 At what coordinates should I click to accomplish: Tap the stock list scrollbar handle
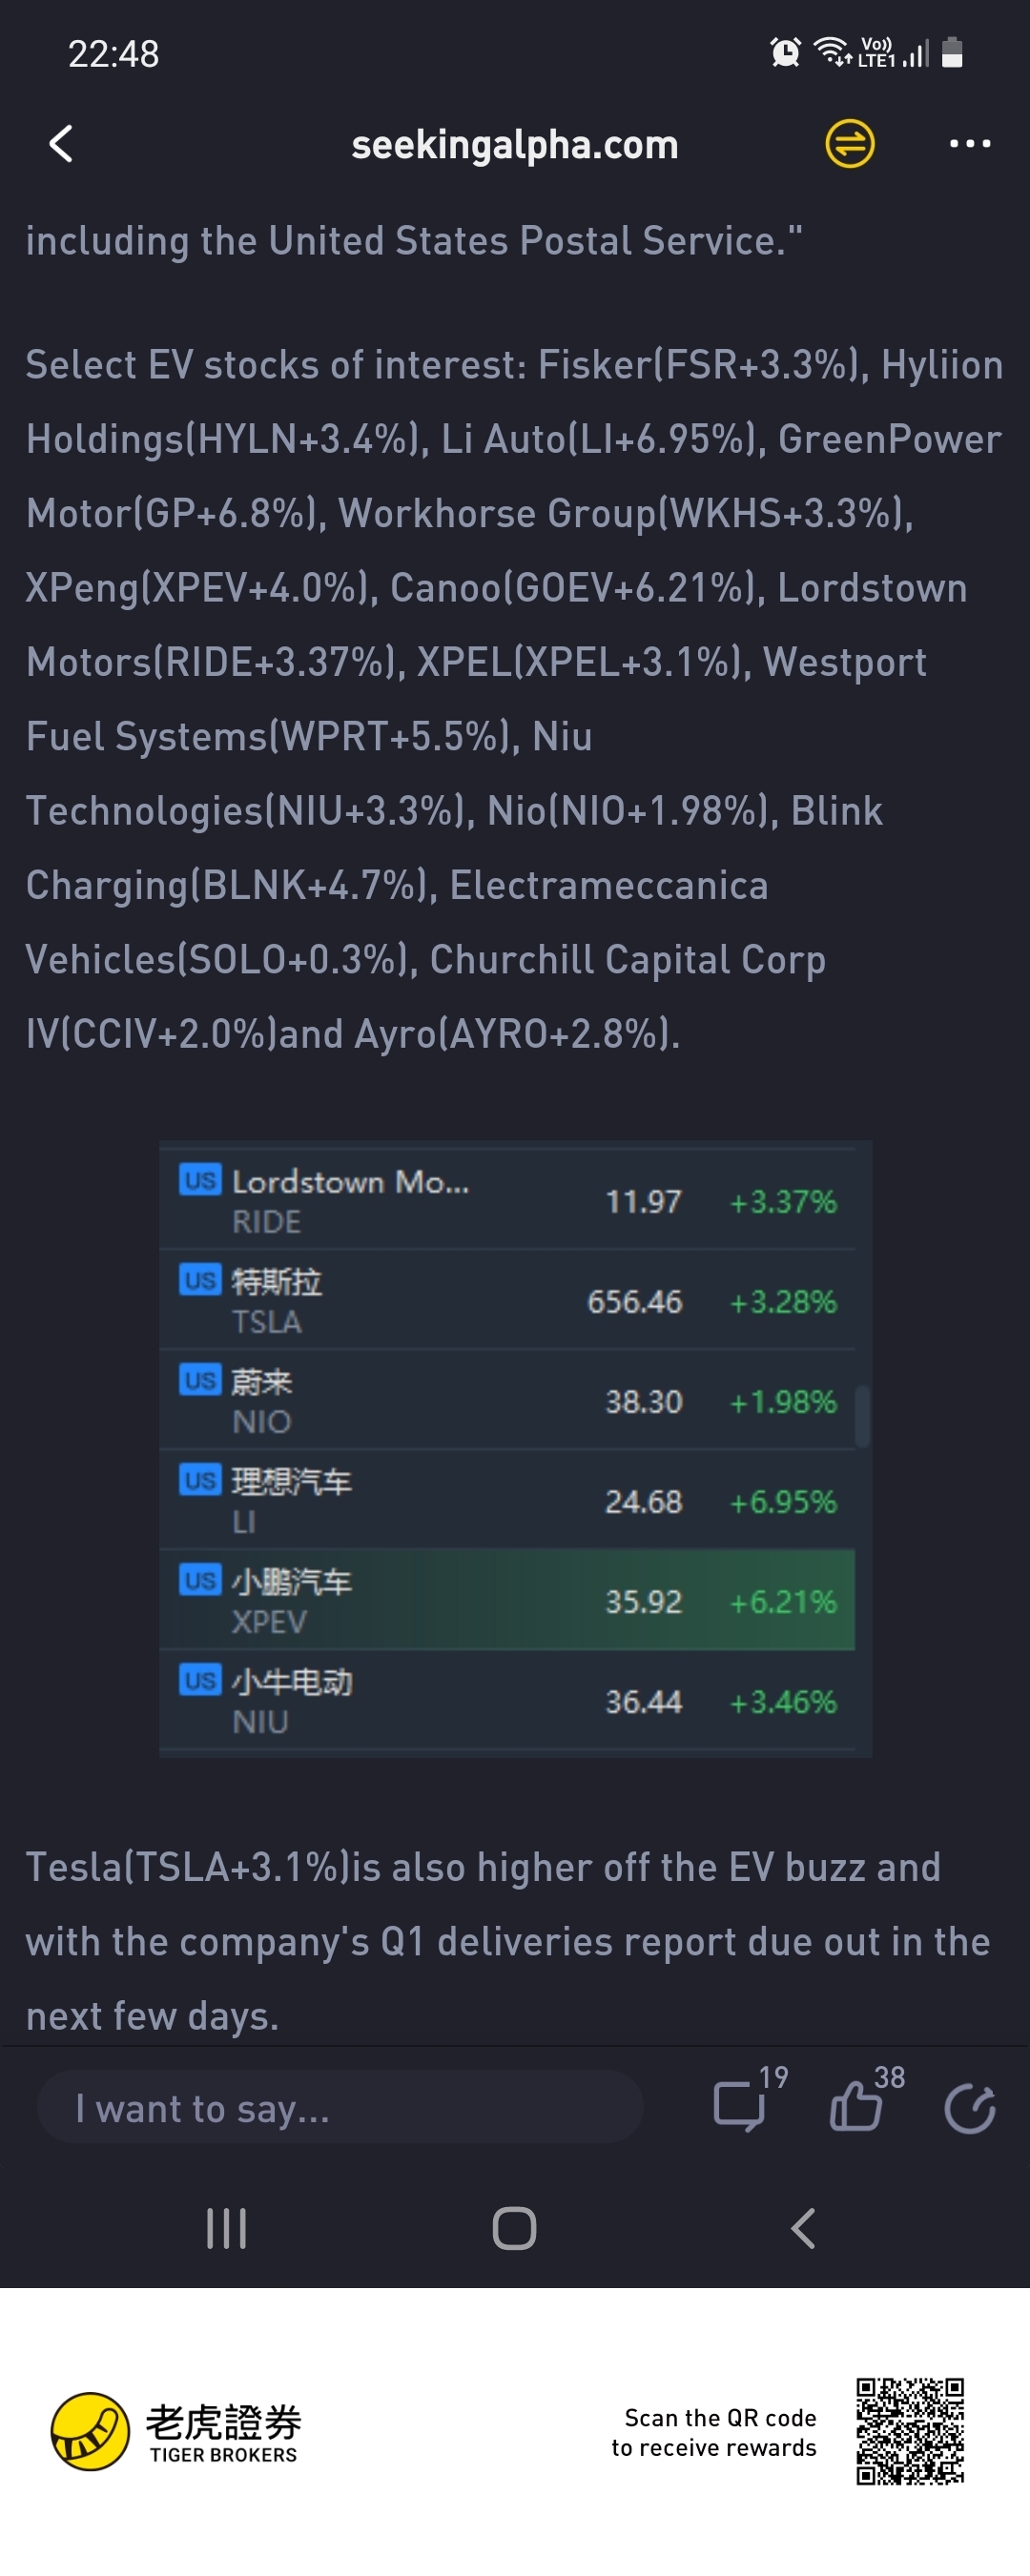pos(862,1416)
